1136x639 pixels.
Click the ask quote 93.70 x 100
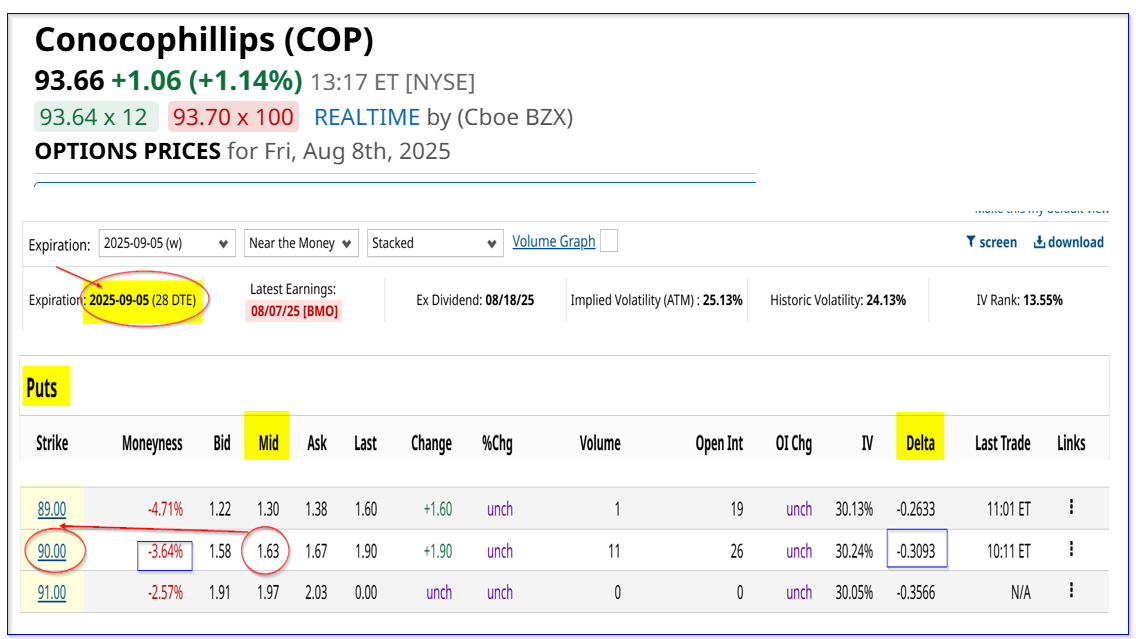pyautogui.click(x=233, y=117)
